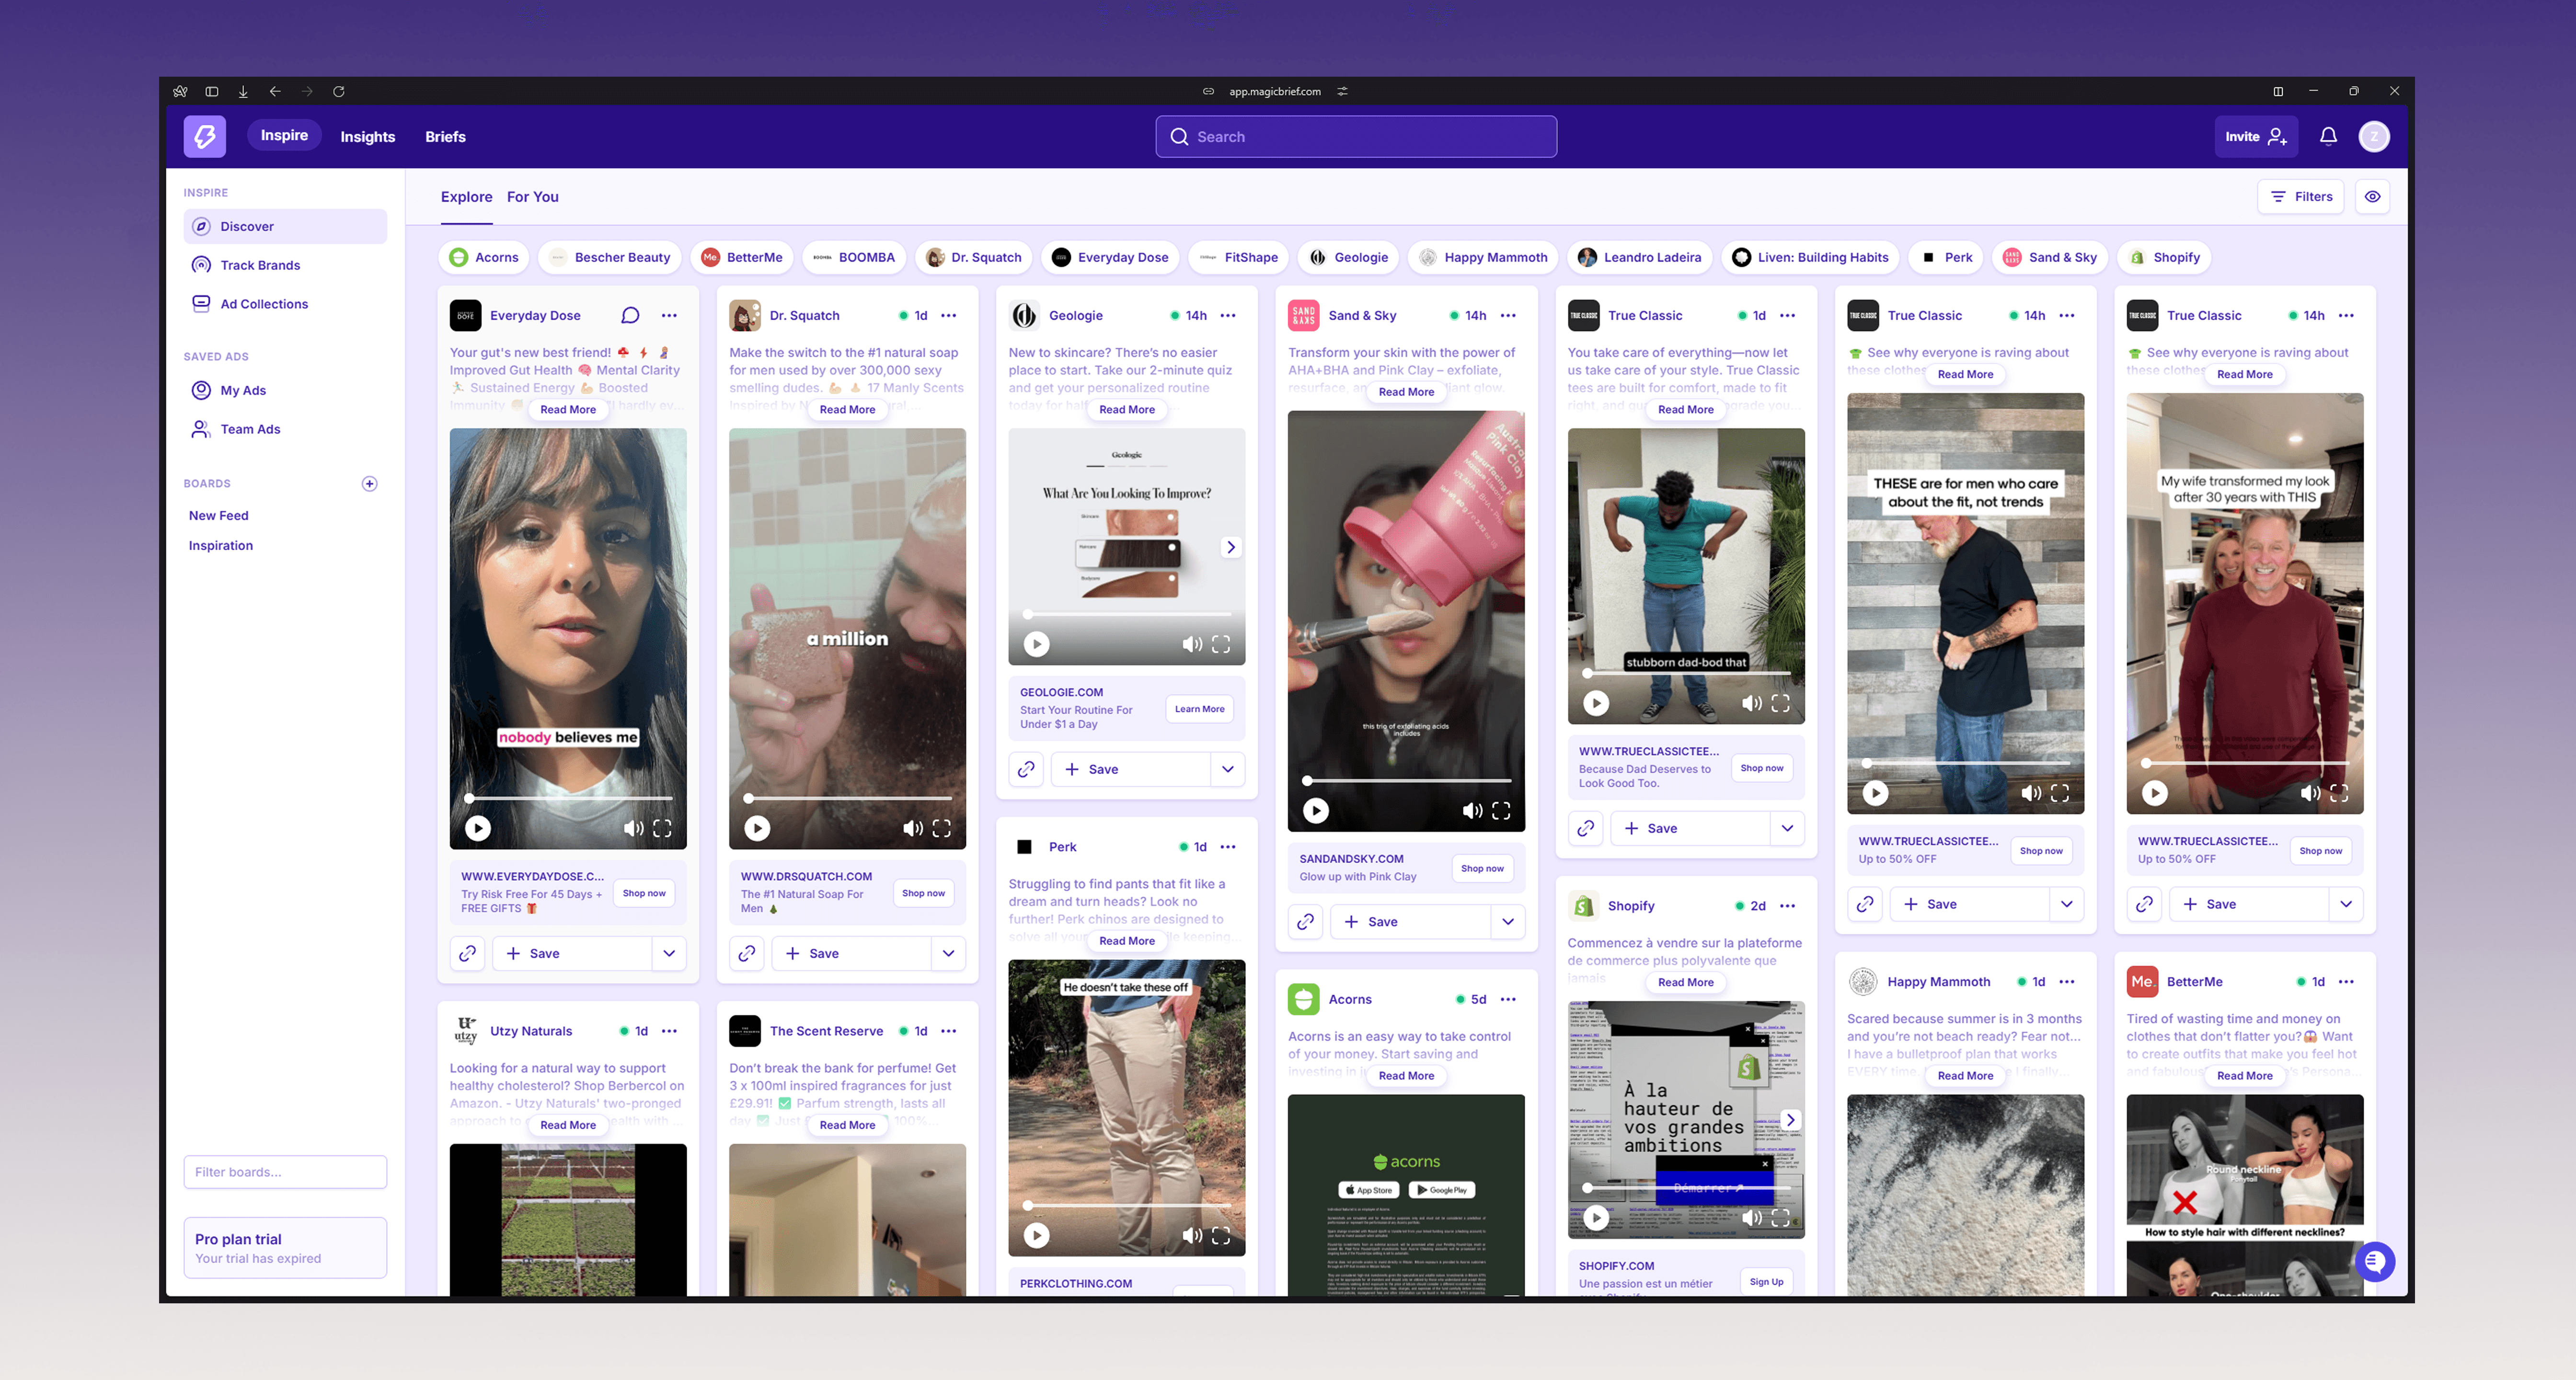Filter by the Acorns brand chip

[485, 257]
